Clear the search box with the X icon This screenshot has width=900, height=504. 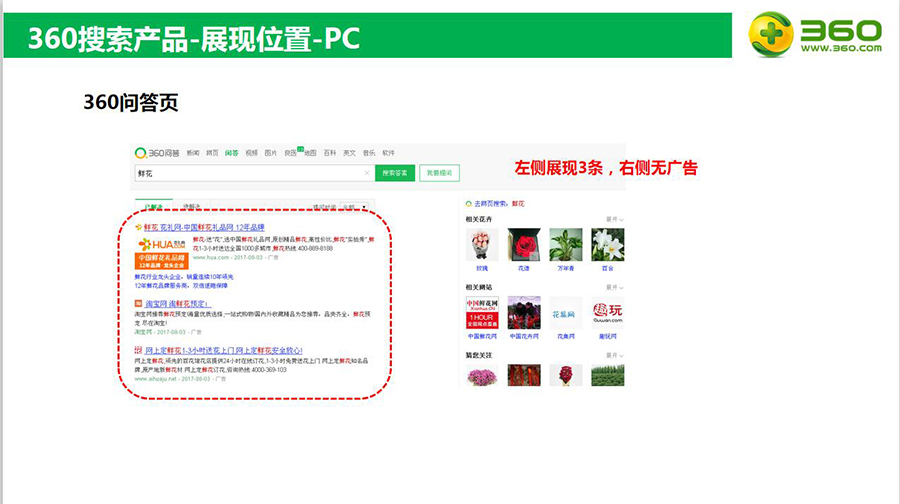point(366,173)
